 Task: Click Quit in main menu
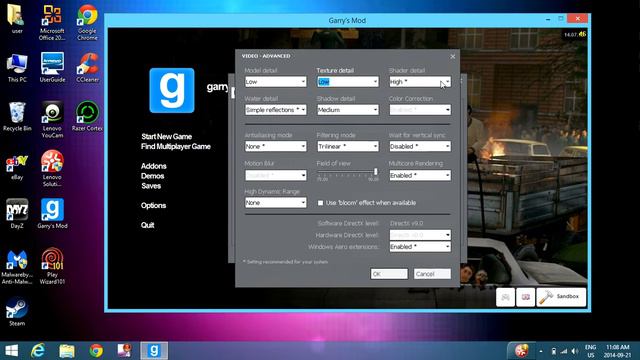tap(147, 225)
